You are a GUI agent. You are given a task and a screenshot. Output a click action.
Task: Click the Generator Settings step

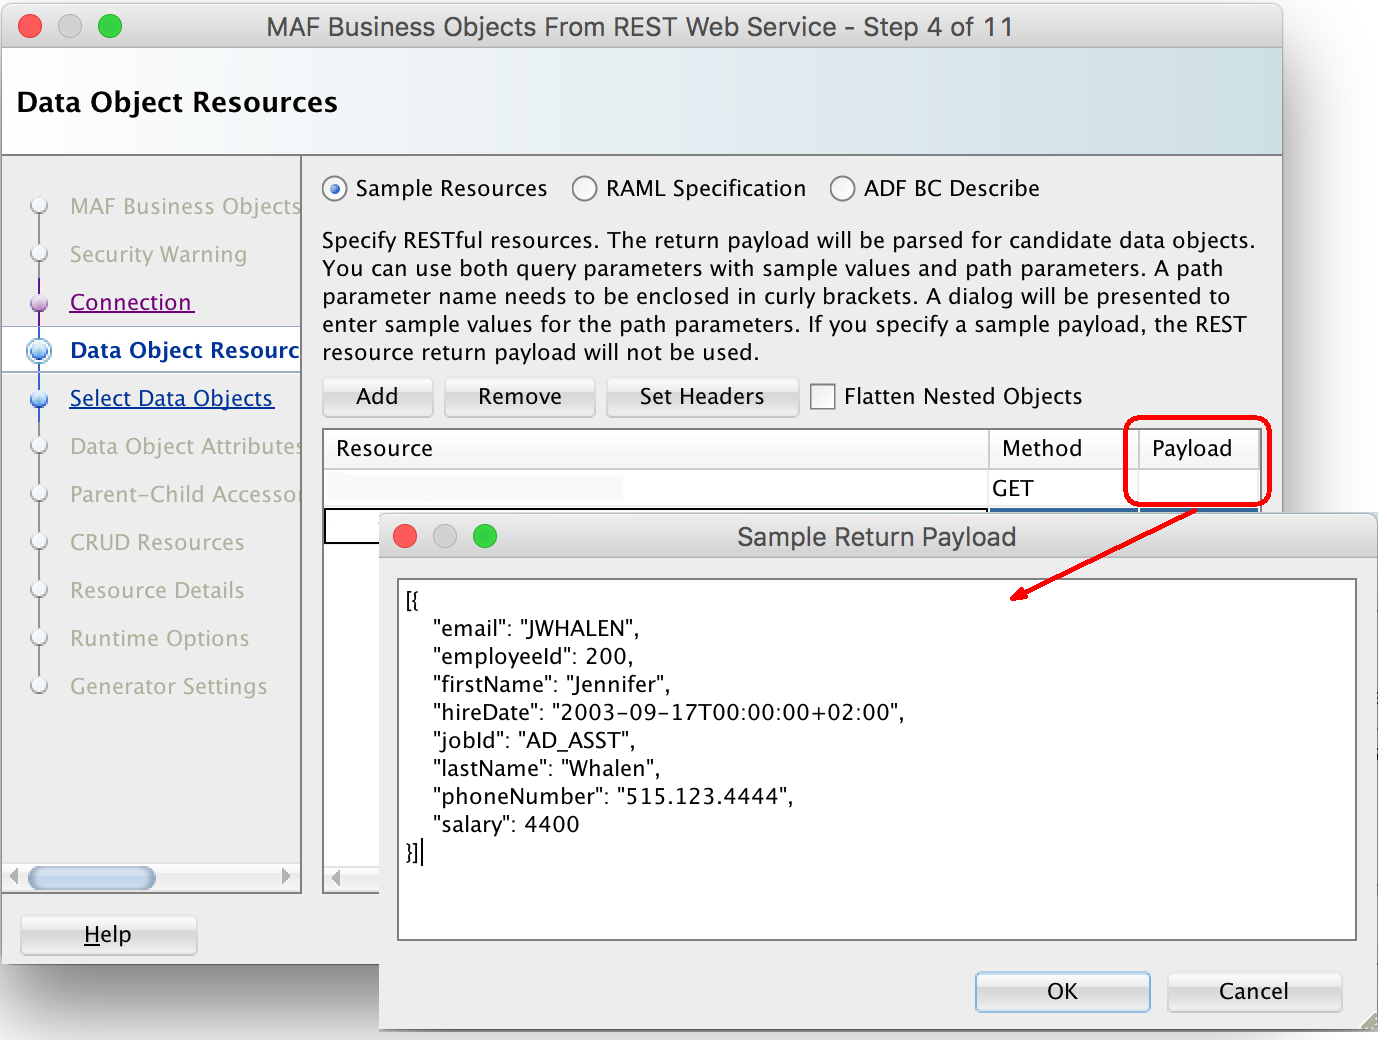(169, 686)
